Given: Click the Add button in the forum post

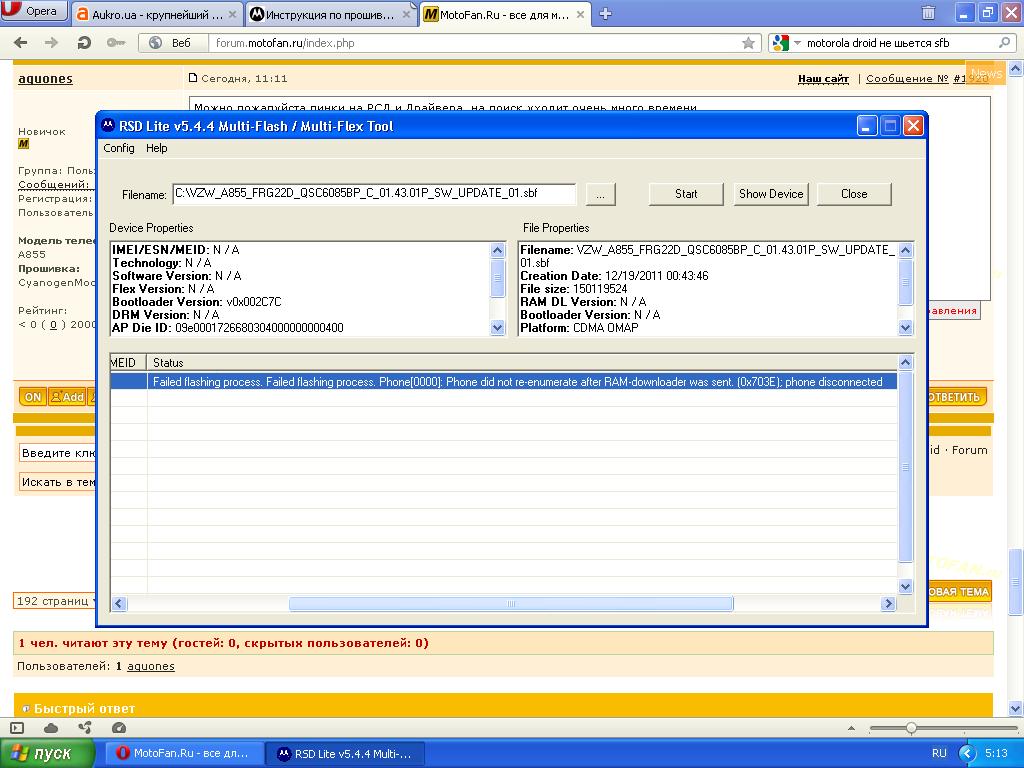Looking at the screenshot, I should [x=67, y=396].
